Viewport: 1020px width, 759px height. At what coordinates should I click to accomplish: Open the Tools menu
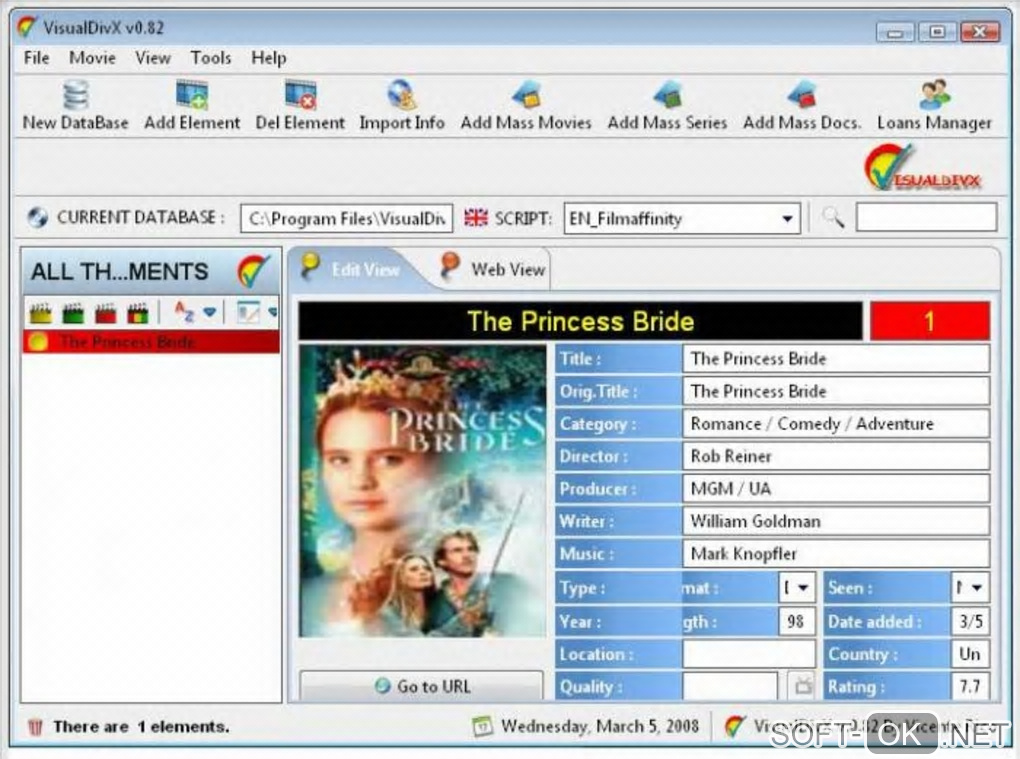[x=211, y=58]
